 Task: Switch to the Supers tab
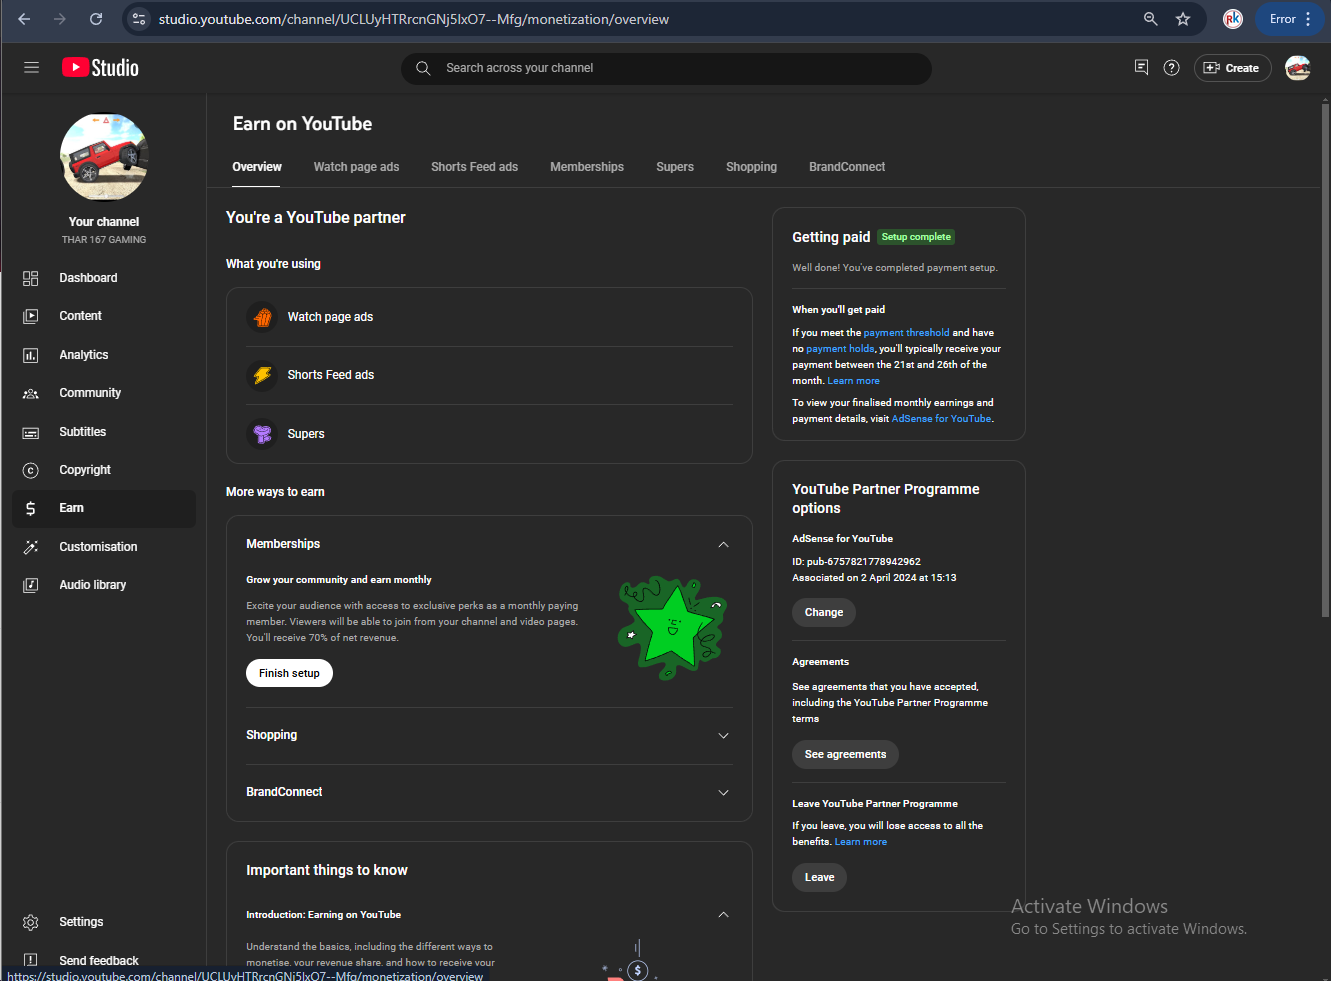(674, 167)
